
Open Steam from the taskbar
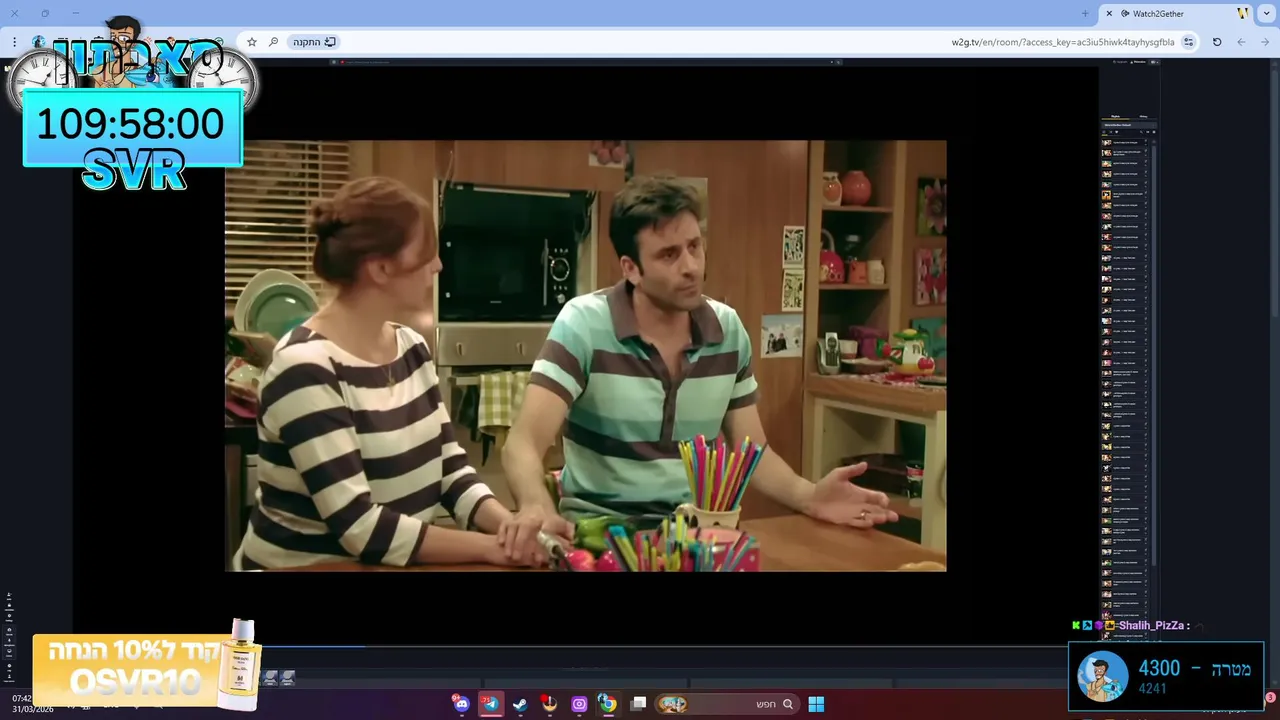coord(520,704)
